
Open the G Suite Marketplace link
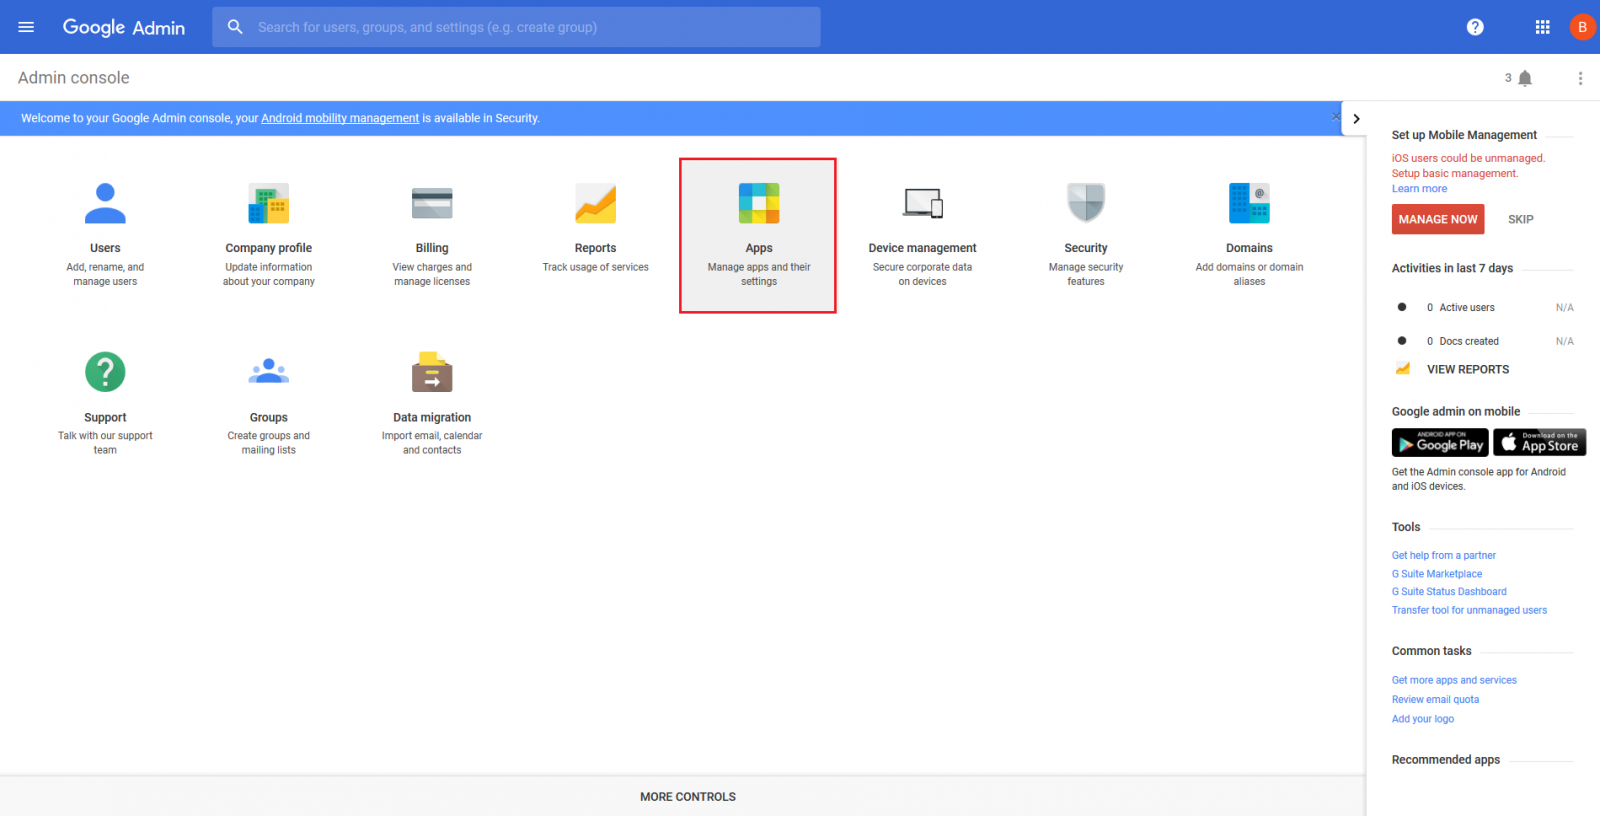point(1437,574)
